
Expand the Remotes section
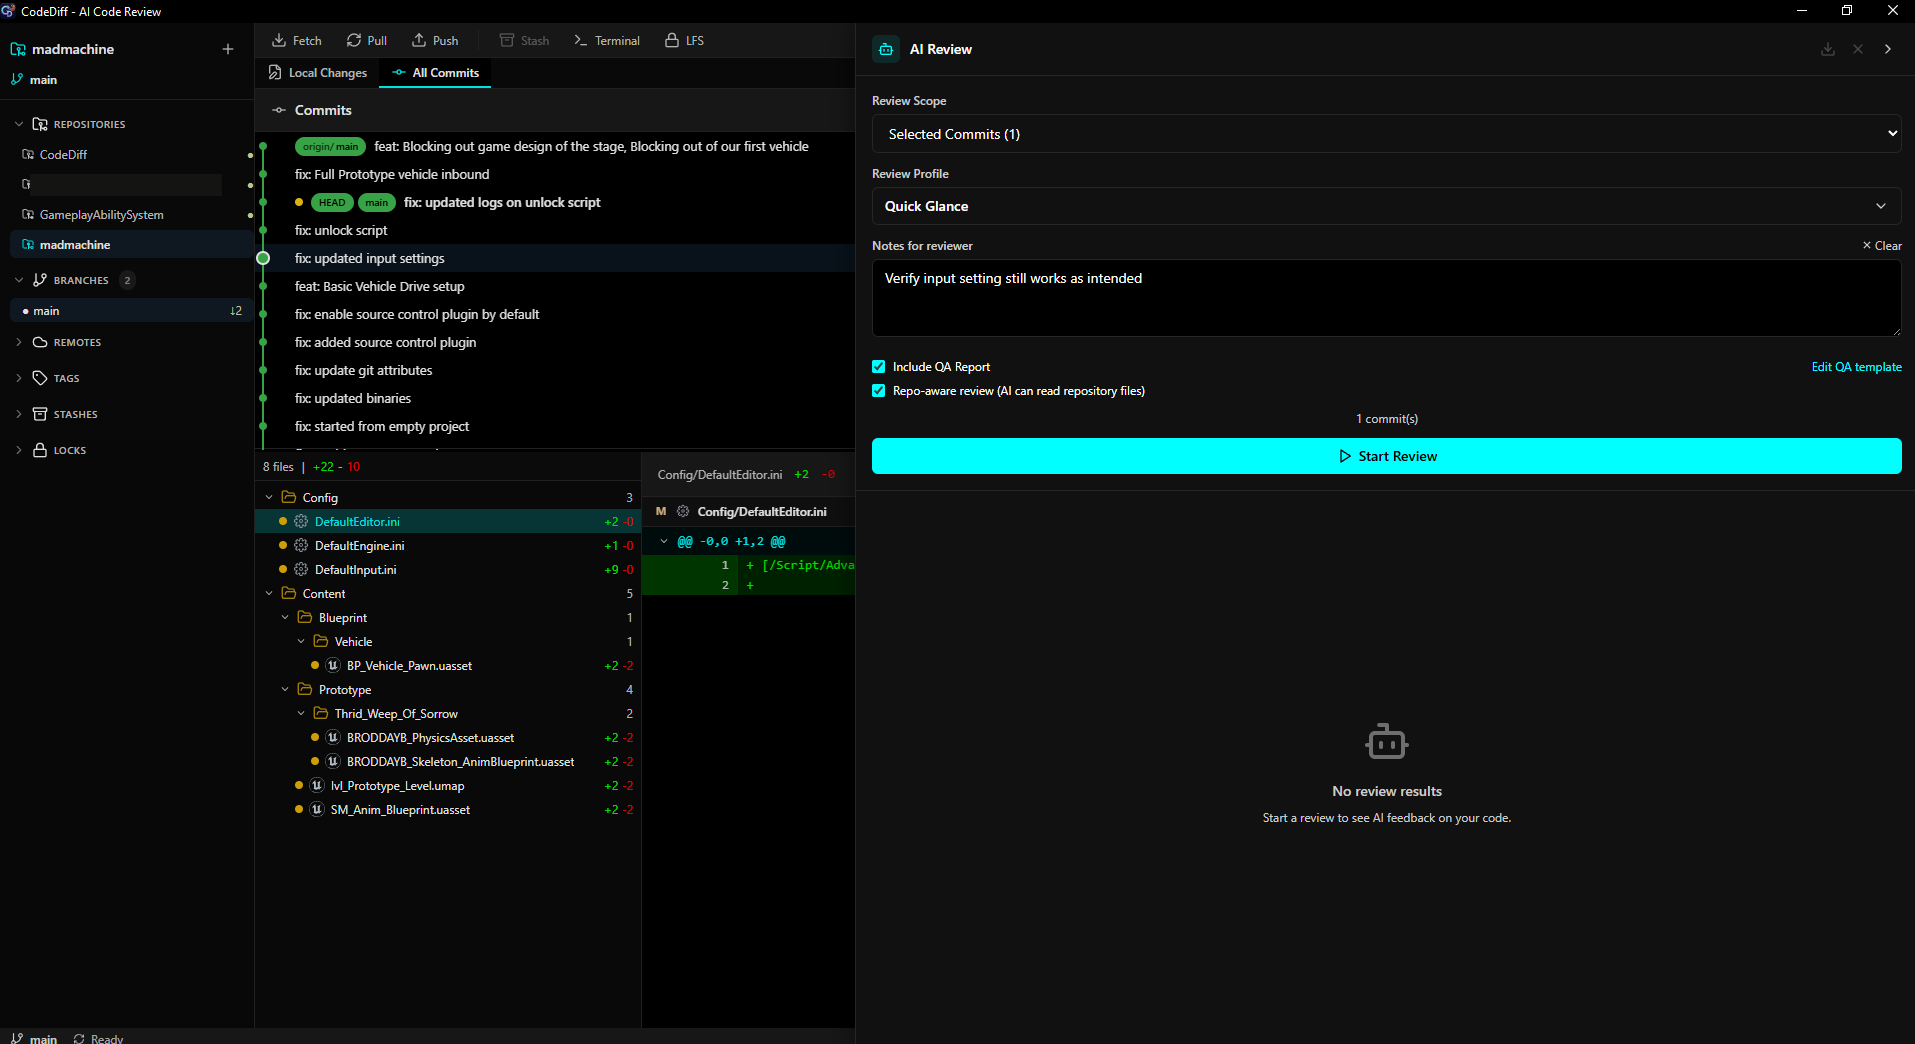[19, 342]
